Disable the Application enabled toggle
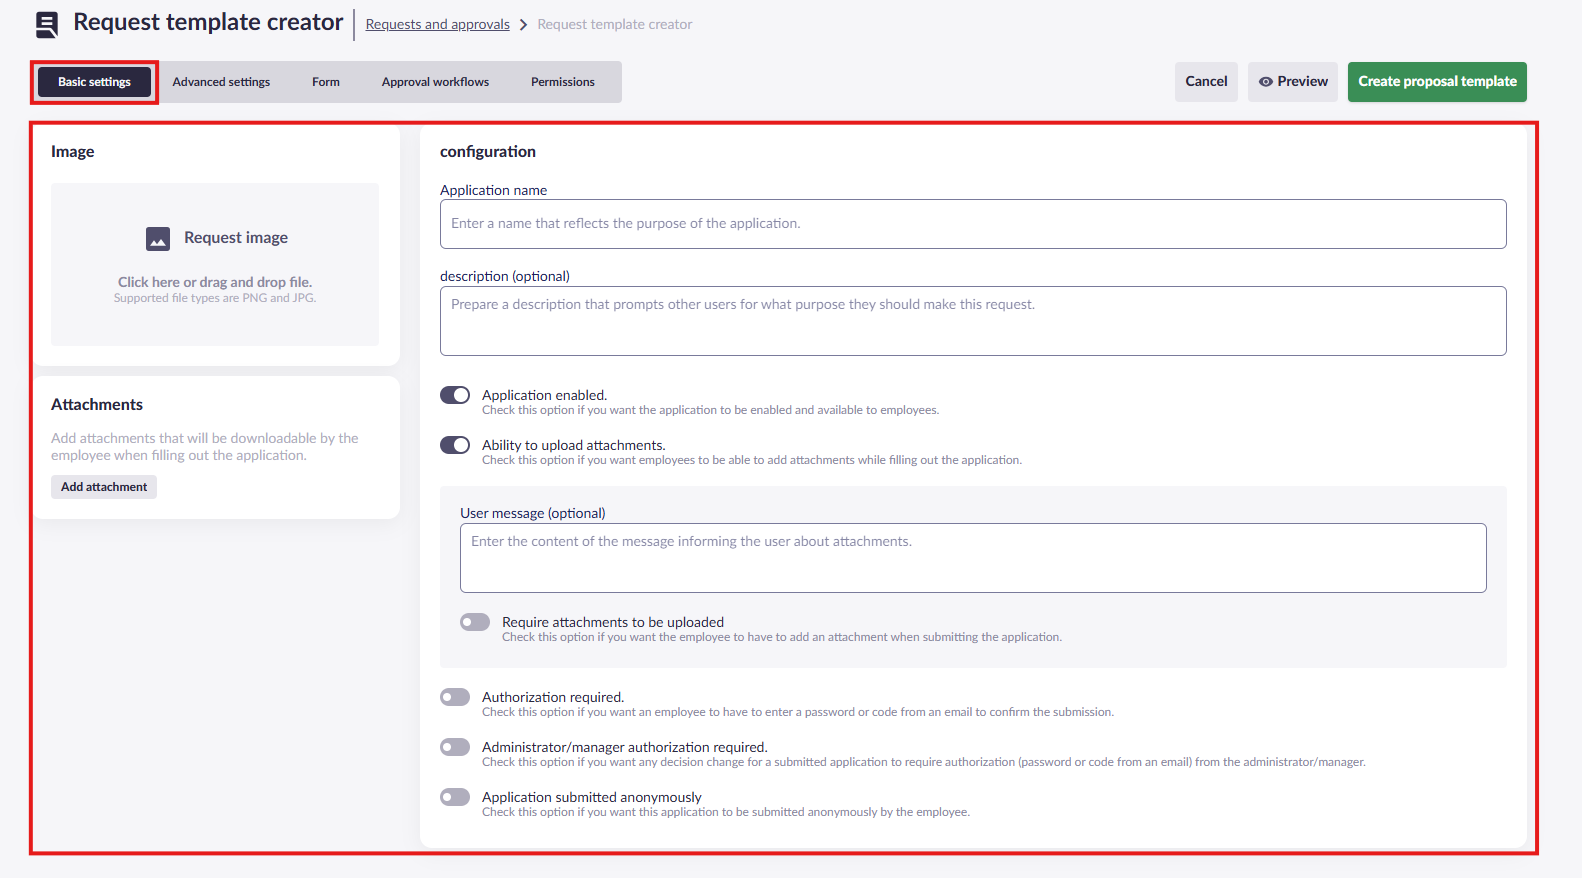 pos(455,395)
